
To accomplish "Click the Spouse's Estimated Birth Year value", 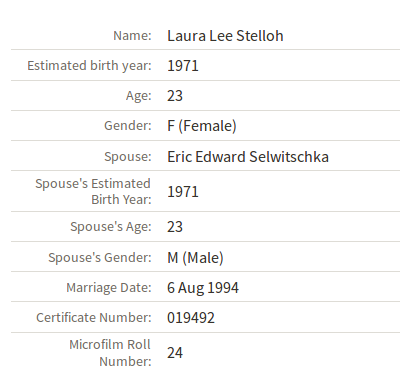I will 183,192.
